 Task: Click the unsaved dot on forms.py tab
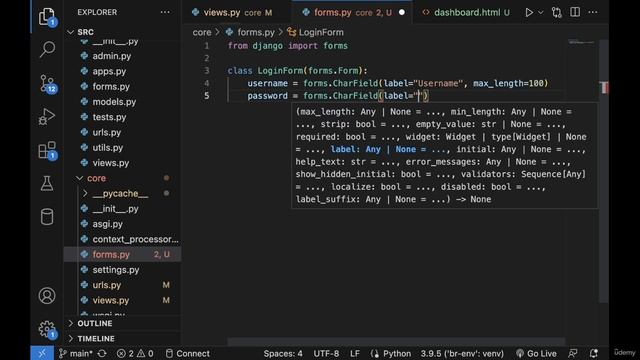[402, 13]
